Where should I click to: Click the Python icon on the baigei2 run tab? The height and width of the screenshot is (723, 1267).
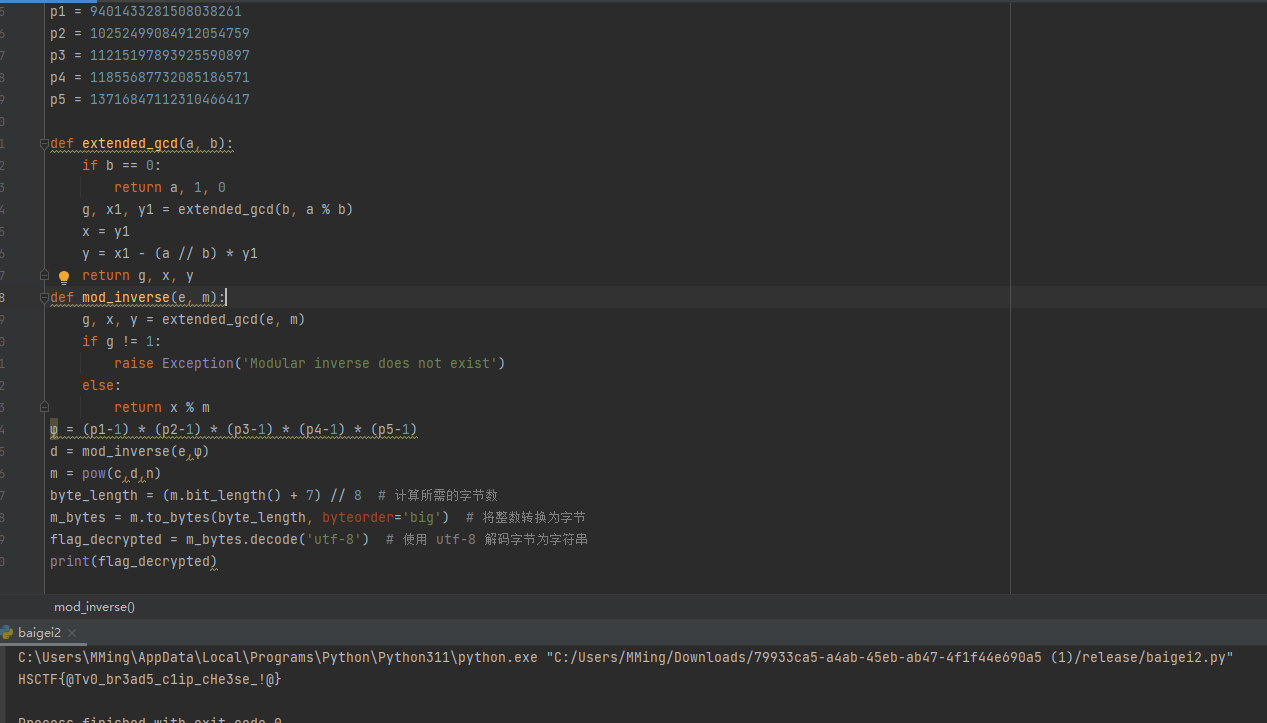(7, 633)
